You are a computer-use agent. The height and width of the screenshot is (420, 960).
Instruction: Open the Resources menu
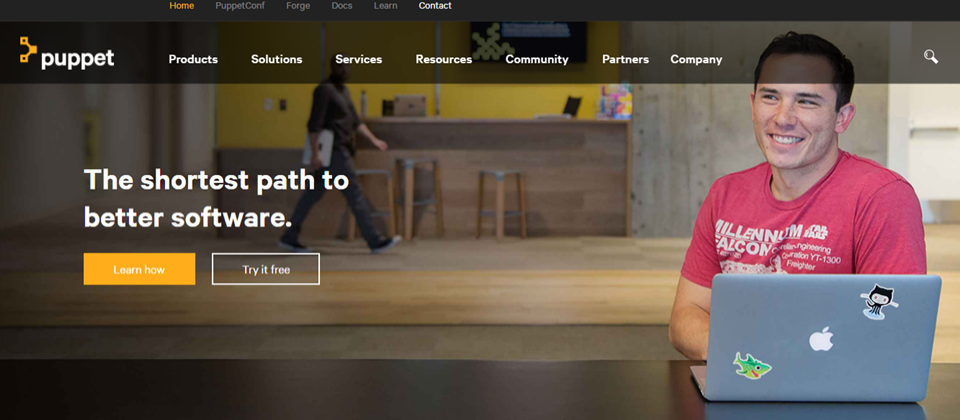pos(444,59)
